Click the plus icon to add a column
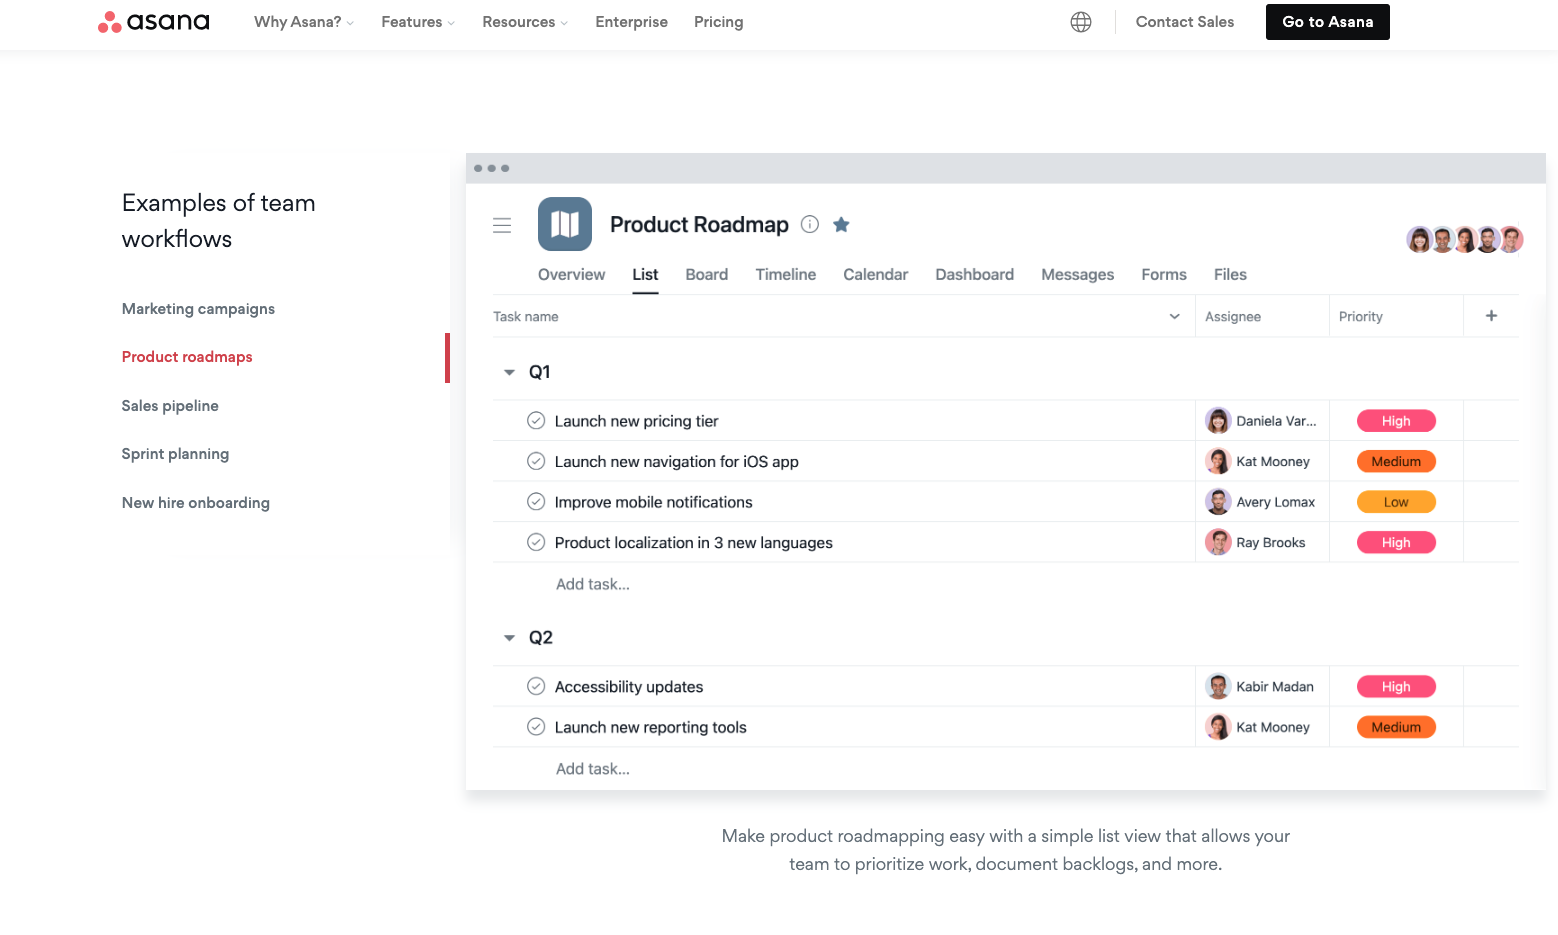The width and height of the screenshot is (1558, 935). tap(1491, 316)
